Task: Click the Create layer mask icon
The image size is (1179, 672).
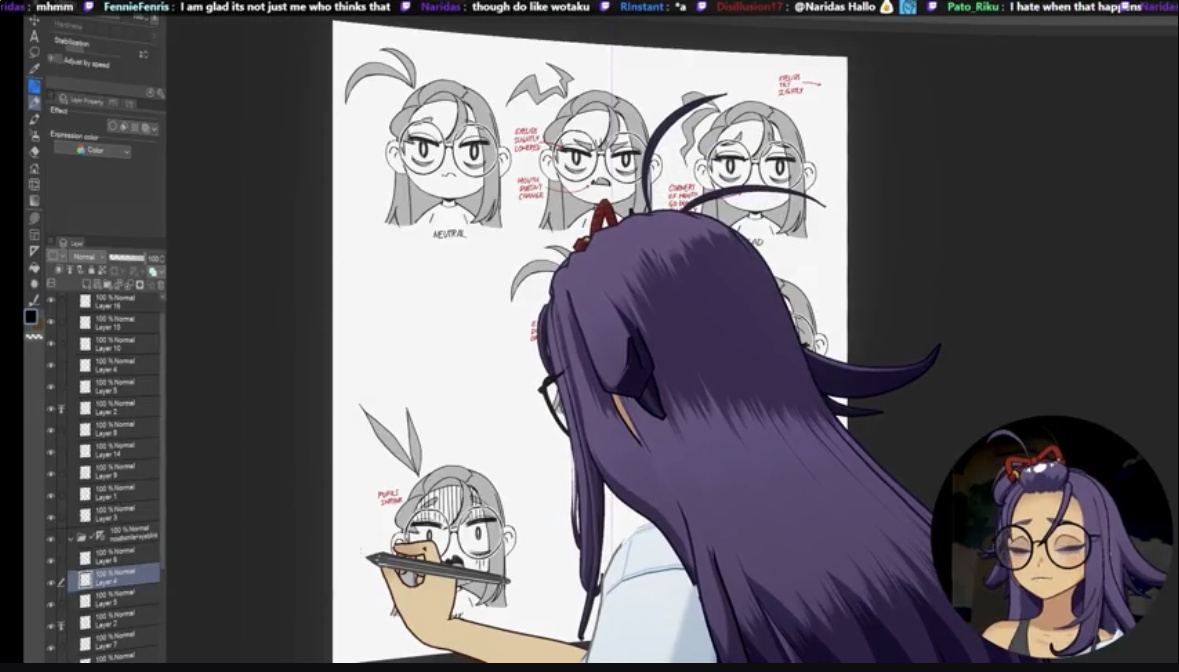Action: point(140,285)
